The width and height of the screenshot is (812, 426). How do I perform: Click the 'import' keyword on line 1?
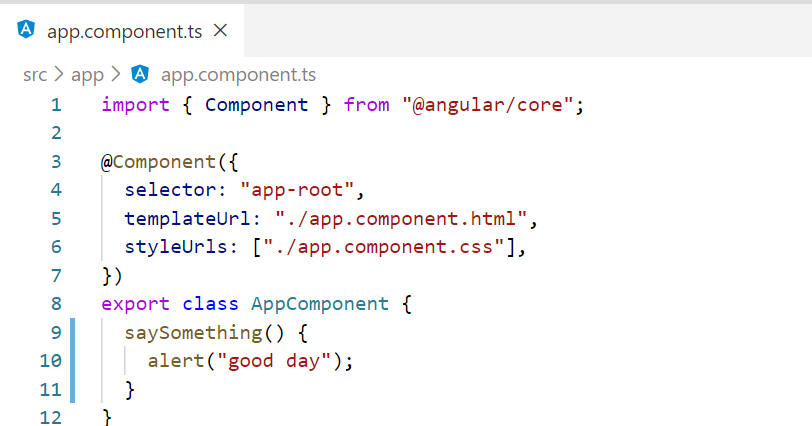(136, 105)
